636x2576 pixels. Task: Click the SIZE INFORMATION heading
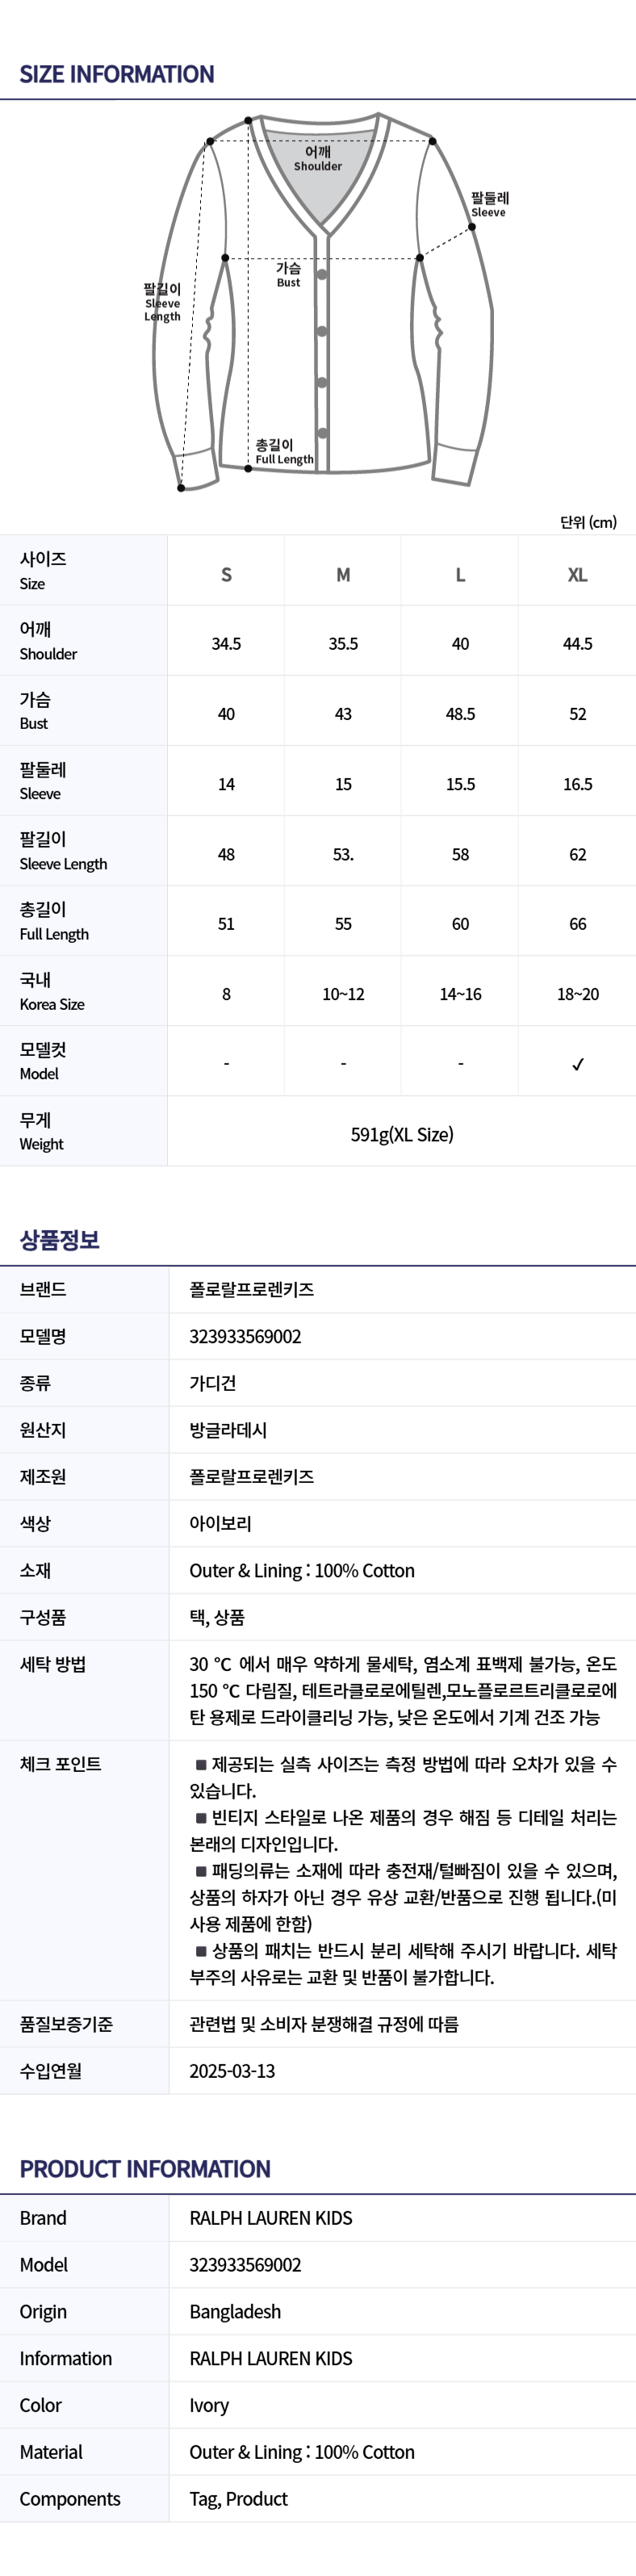[x=117, y=74]
